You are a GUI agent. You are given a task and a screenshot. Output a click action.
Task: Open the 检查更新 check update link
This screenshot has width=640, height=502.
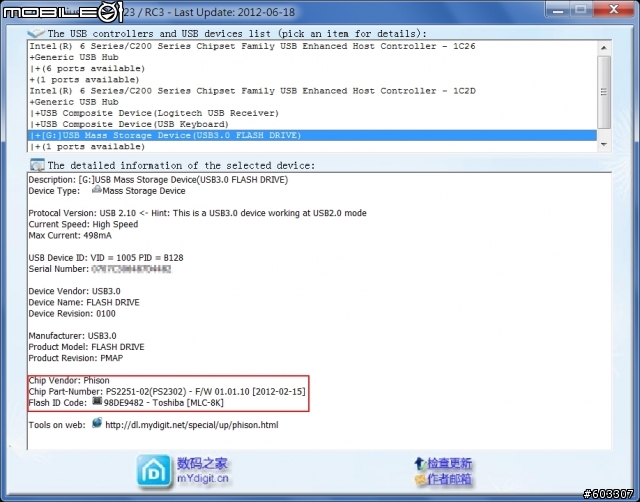pyautogui.click(x=449, y=464)
